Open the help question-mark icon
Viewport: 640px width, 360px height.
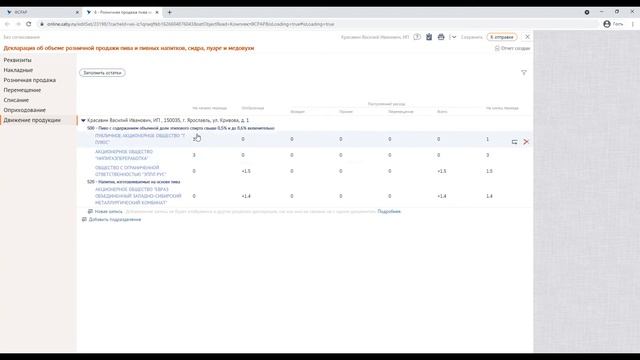coord(417,37)
